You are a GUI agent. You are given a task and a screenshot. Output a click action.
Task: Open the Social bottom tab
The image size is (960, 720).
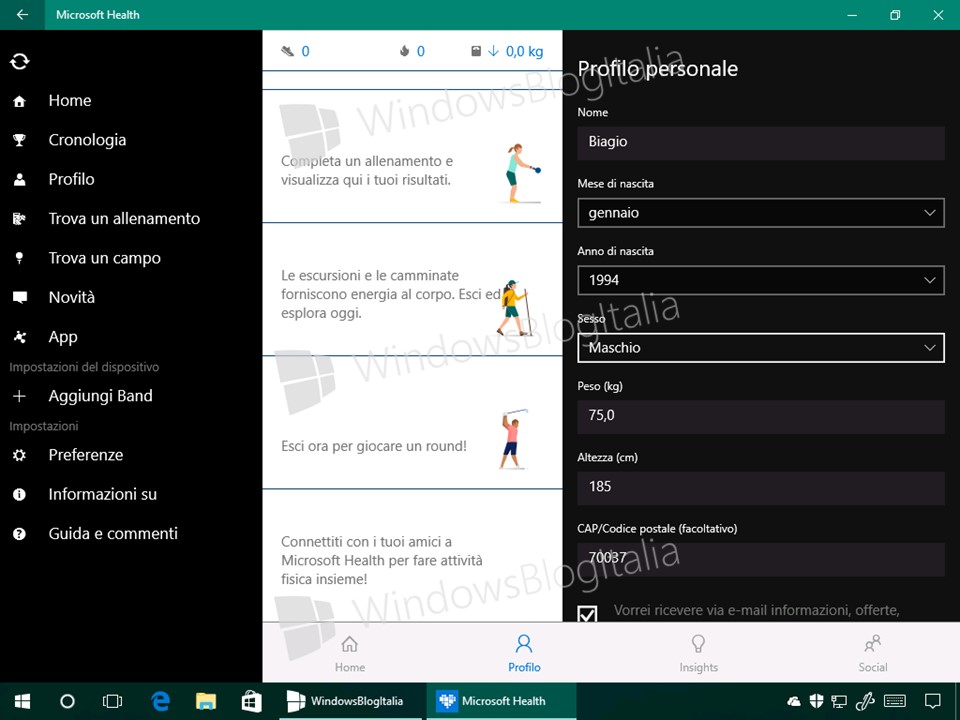[x=872, y=653]
